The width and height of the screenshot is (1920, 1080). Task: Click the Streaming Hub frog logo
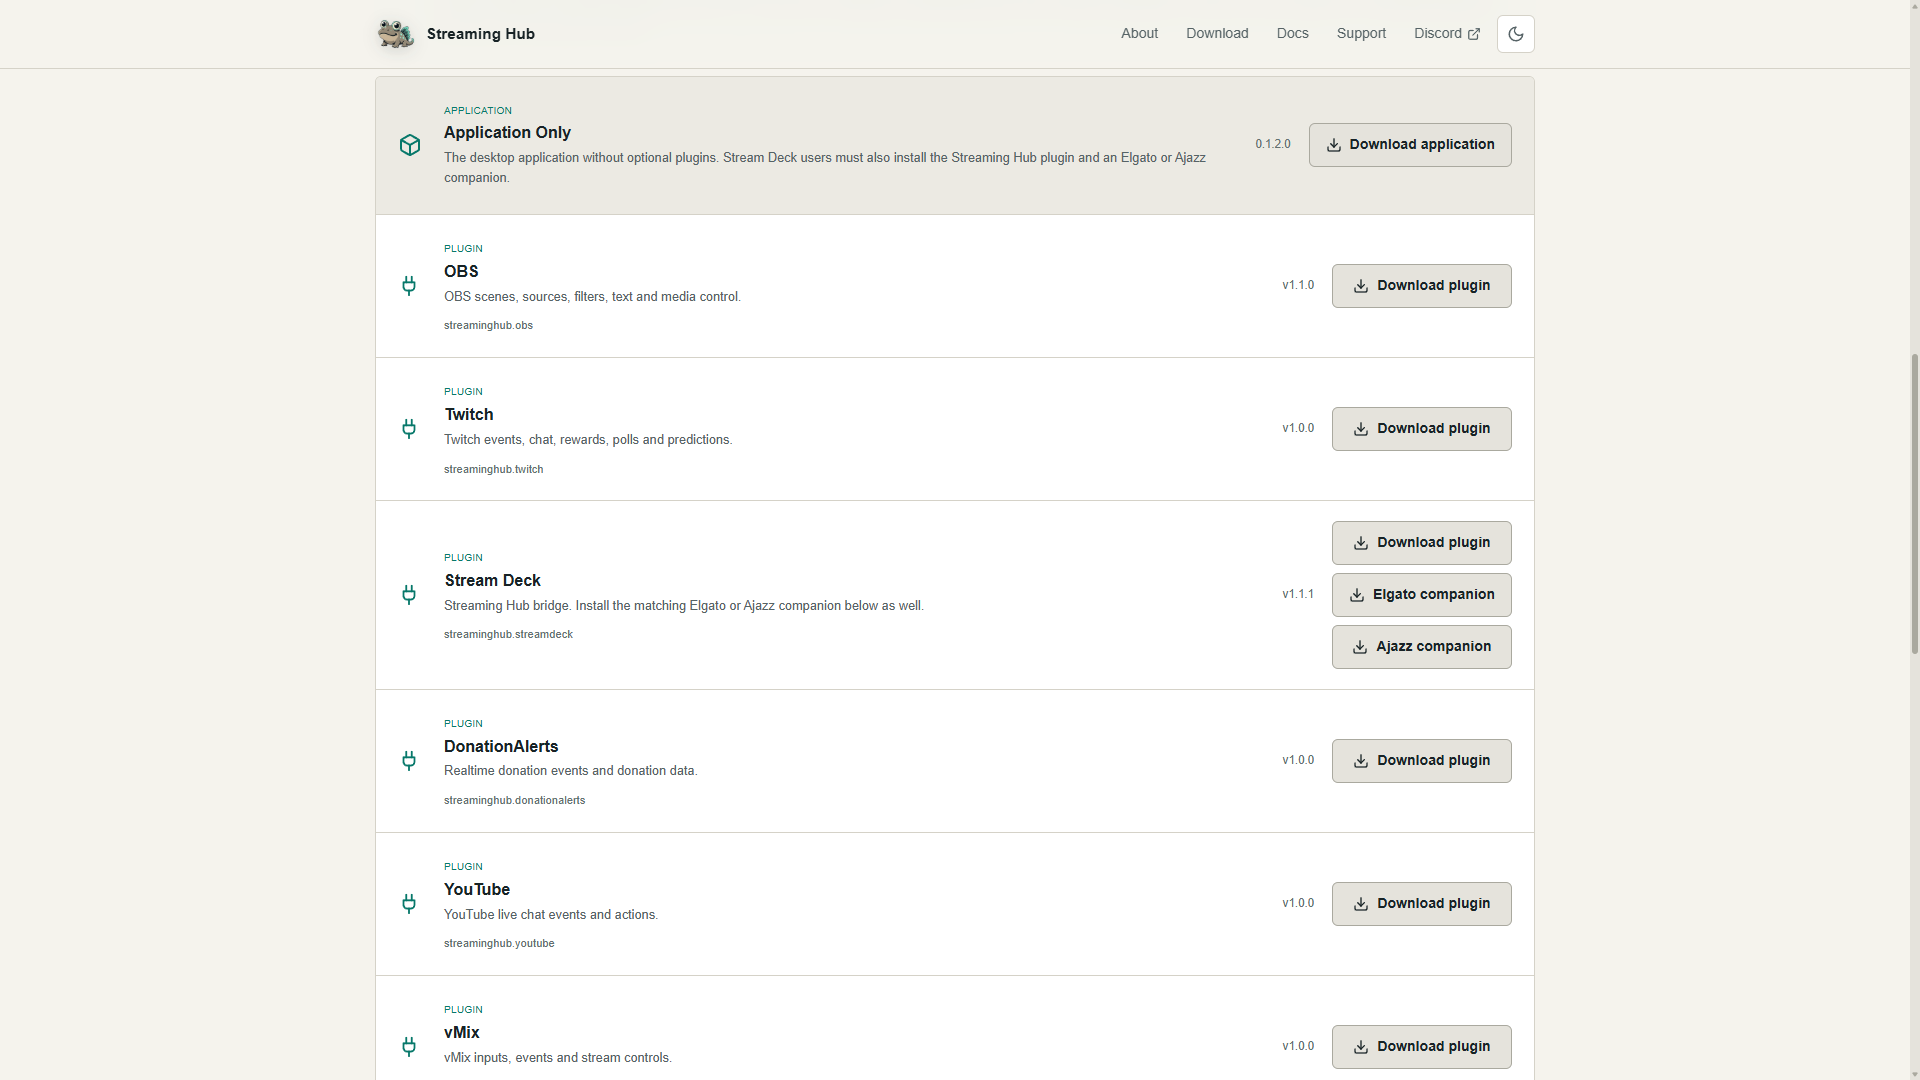[395, 33]
